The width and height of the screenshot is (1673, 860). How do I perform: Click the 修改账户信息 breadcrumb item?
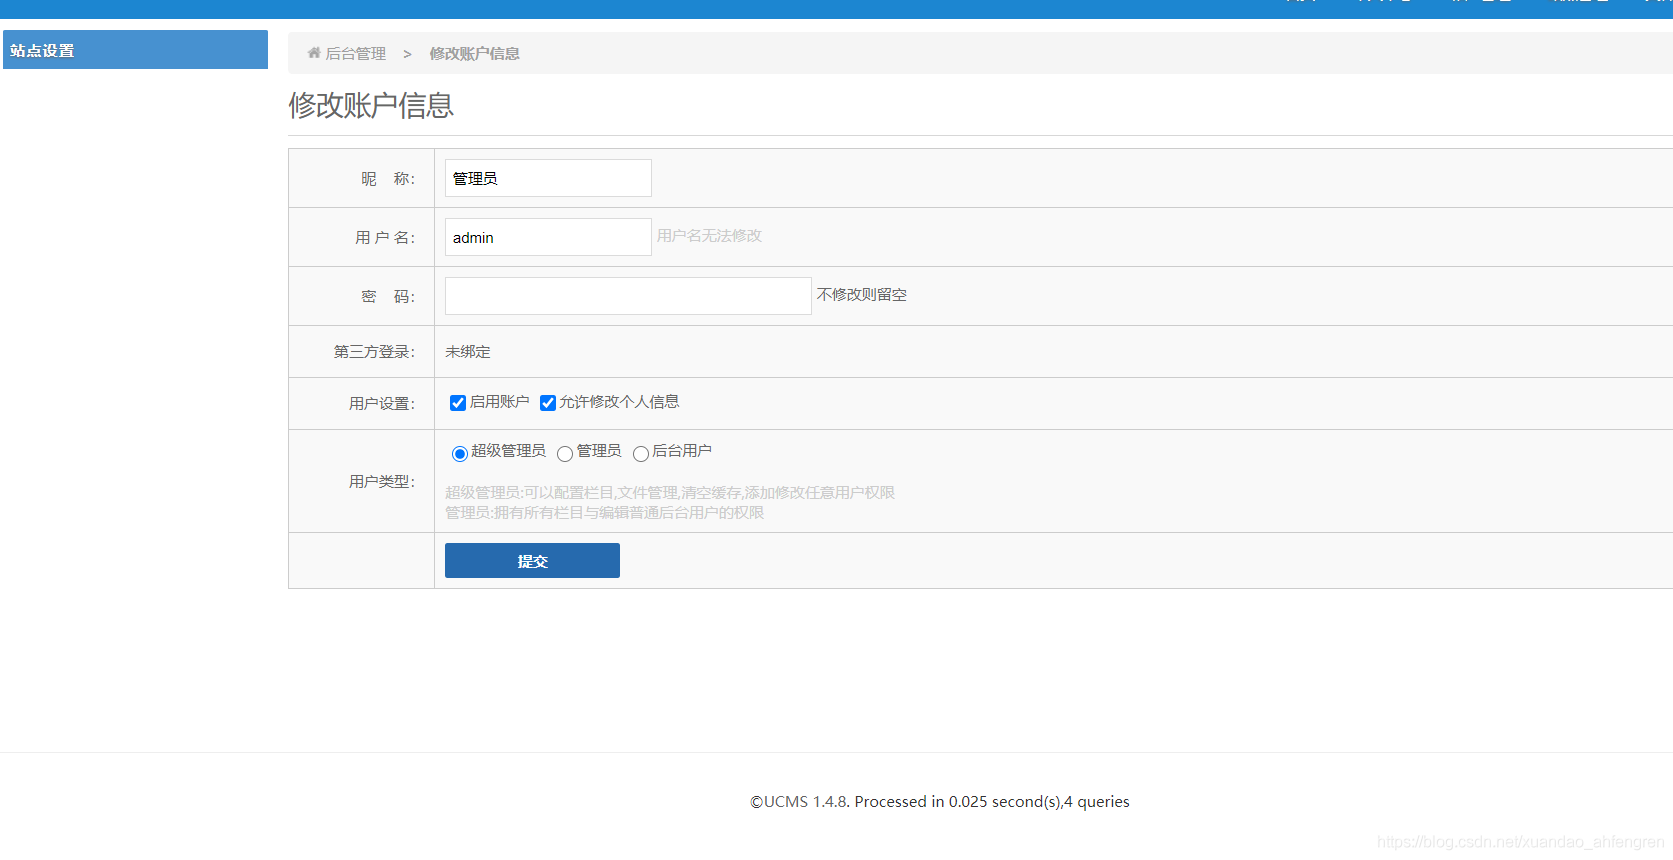(474, 54)
